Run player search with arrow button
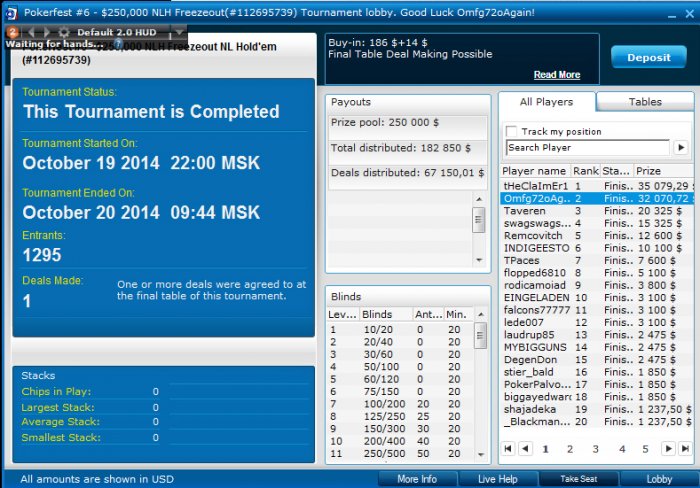The height and width of the screenshot is (488, 700). [x=681, y=147]
